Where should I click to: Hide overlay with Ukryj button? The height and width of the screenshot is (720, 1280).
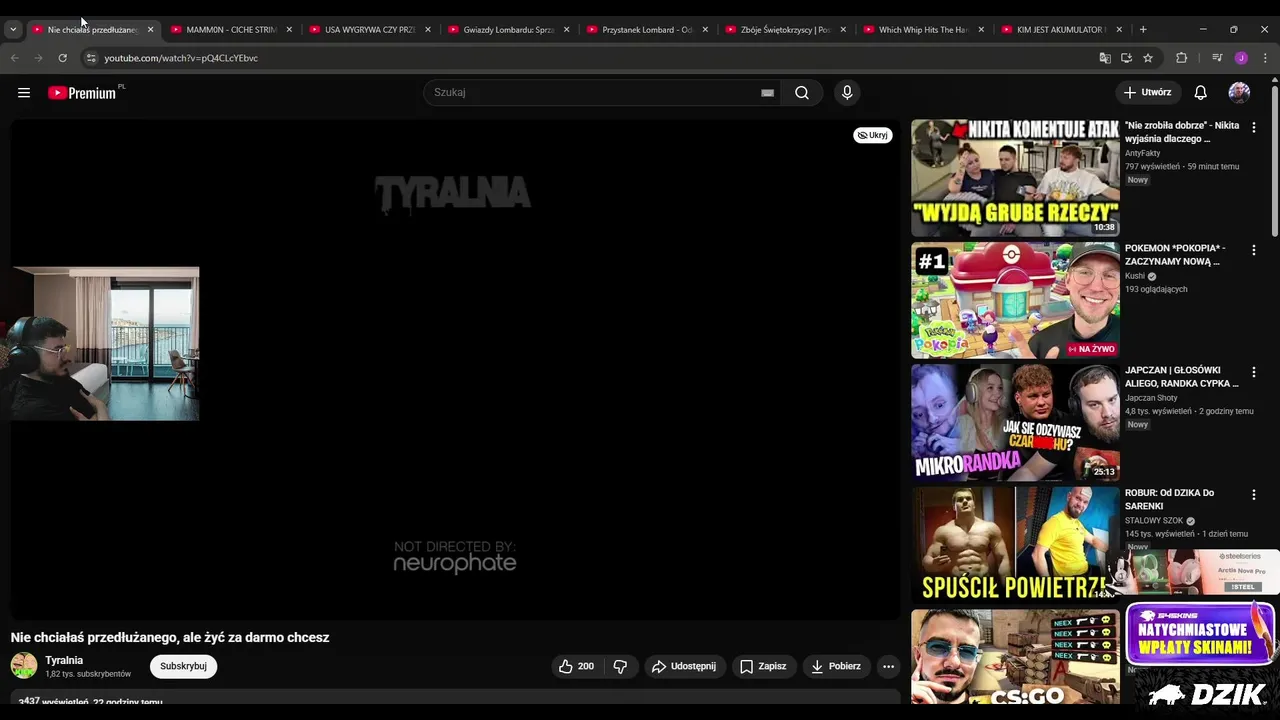coord(872,135)
